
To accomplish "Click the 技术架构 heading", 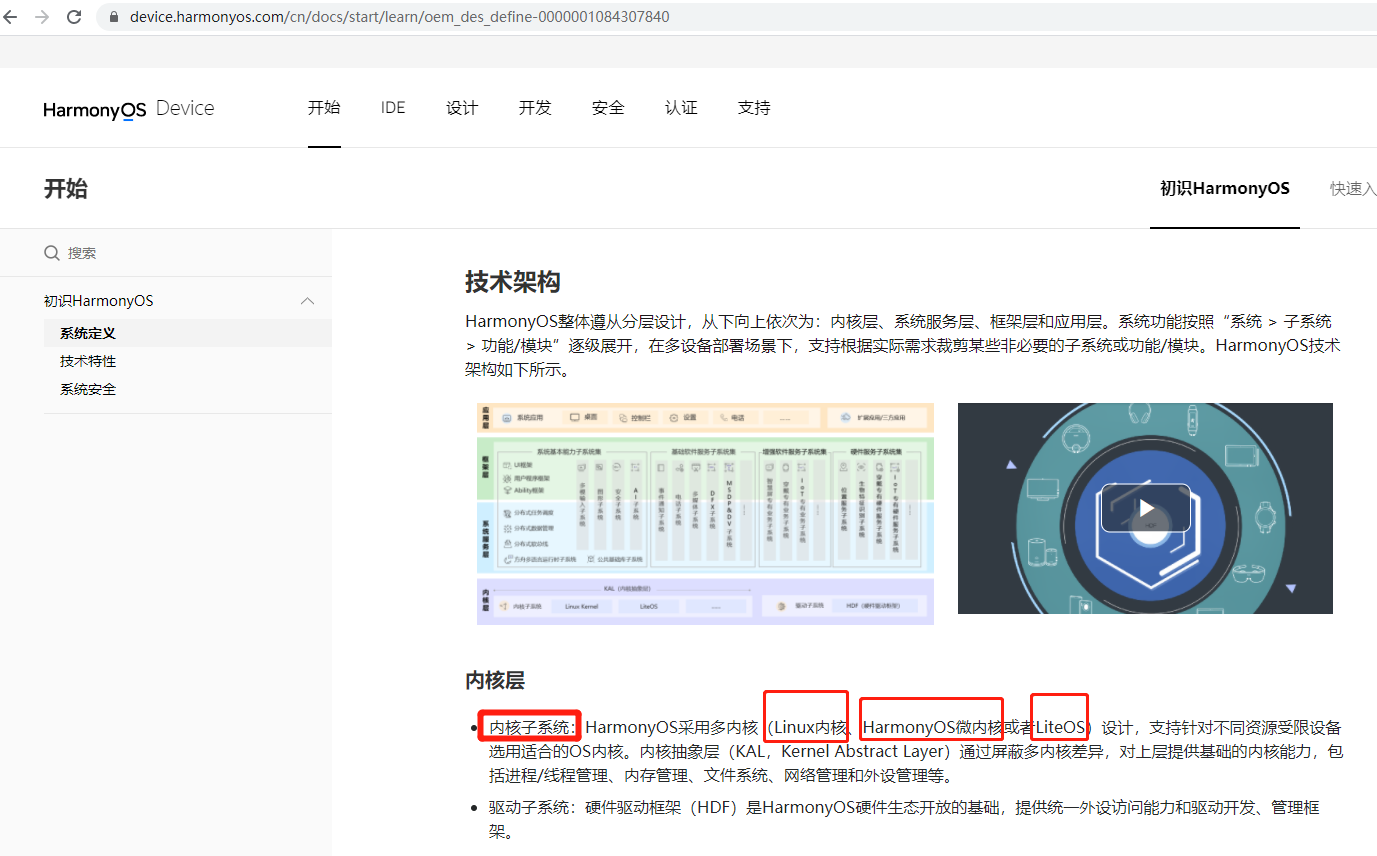I will pyautogui.click(x=513, y=281).
